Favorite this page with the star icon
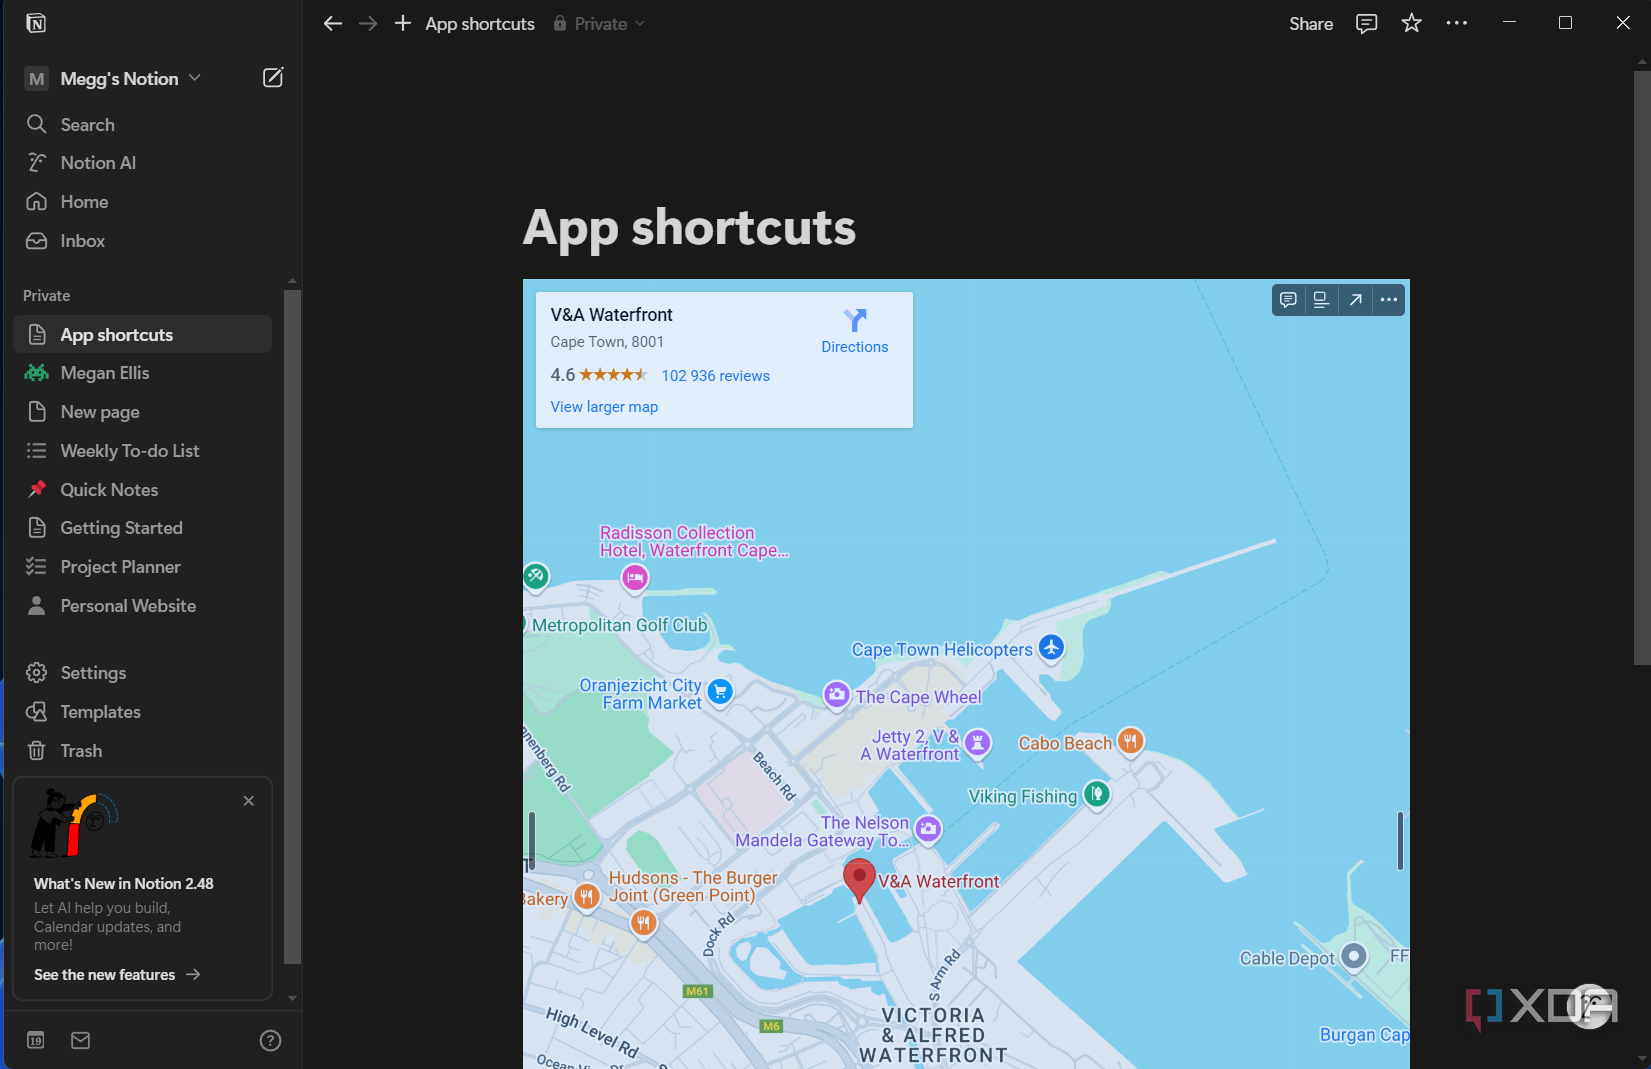 pyautogui.click(x=1411, y=23)
